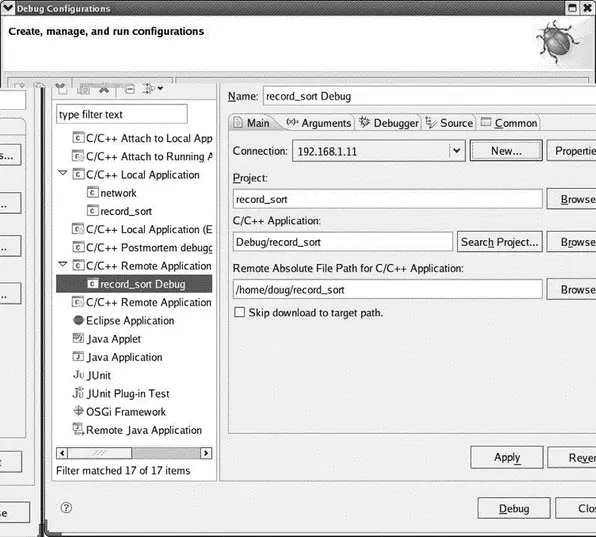Click Browse next to Project field
The image size is (596, 537).
[x=571, y=199]
